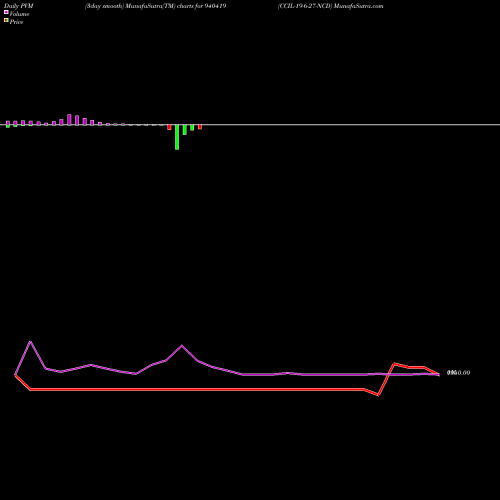This screenshot has height=500, width=500.
Task: Click the red line's lowest dip point
Action: click(x=378, y=395)
